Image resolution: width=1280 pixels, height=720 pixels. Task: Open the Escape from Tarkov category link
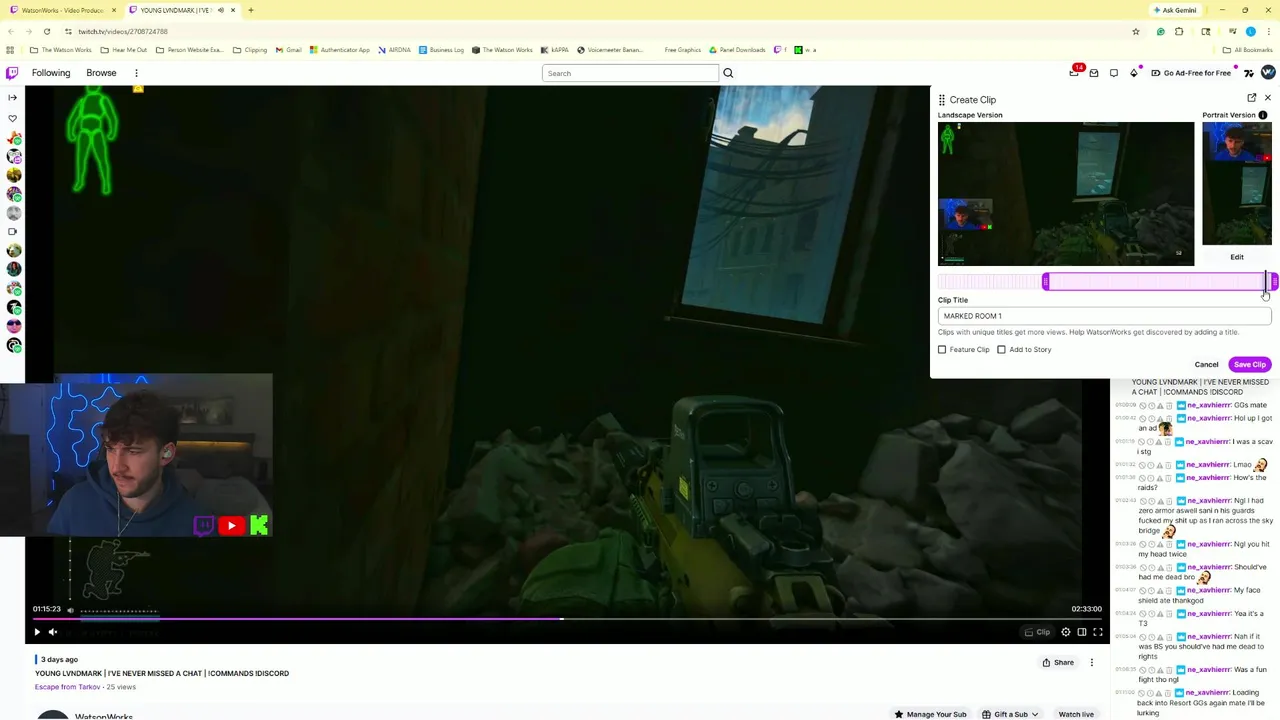(x=68, y=687)
